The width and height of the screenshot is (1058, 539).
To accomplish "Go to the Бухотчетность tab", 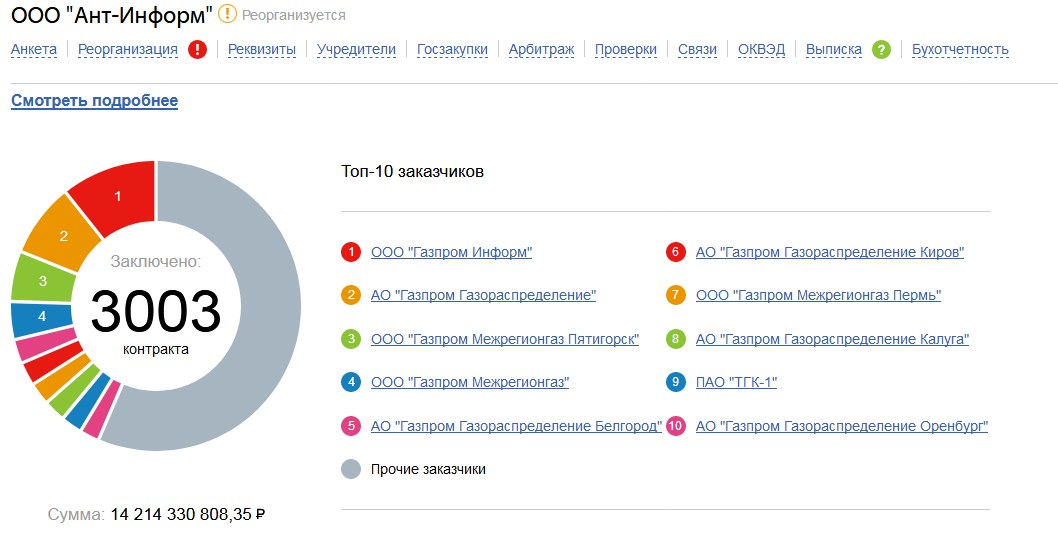I will pos(960,49).
